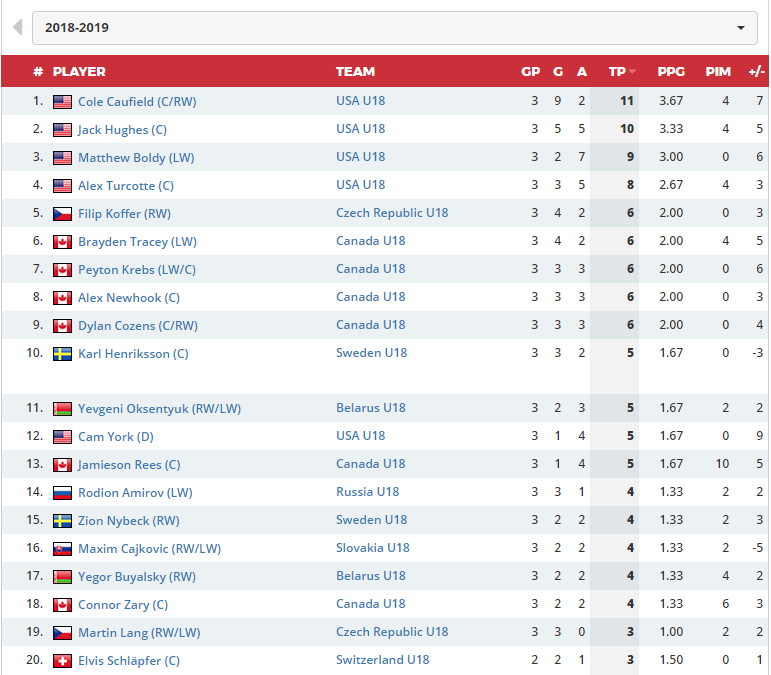Open Cole Caufield player profile
The height and width of the screenshot is (675, 771).
[x=137, y=102]
